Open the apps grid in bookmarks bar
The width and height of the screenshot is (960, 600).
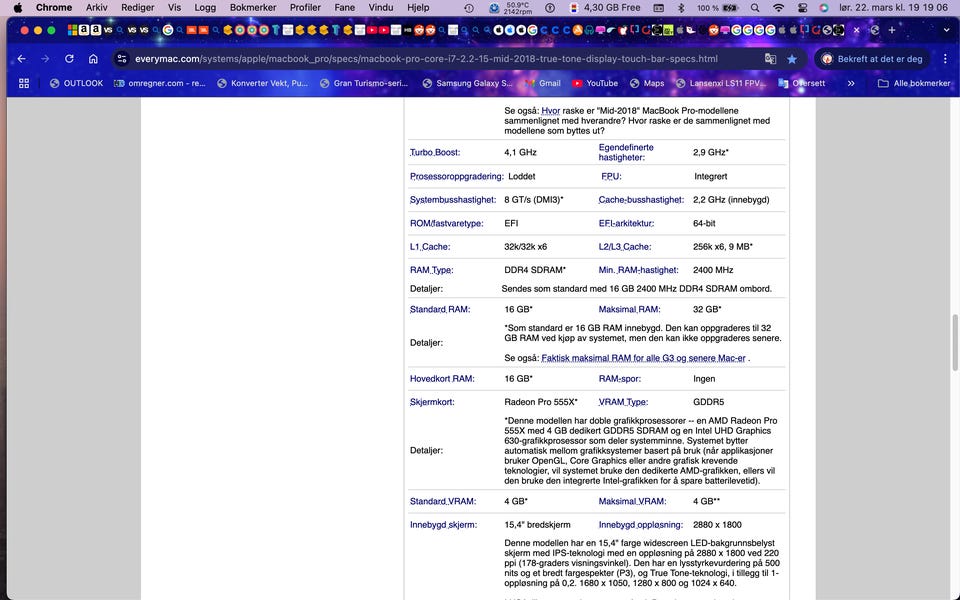(x=24, y=83)
